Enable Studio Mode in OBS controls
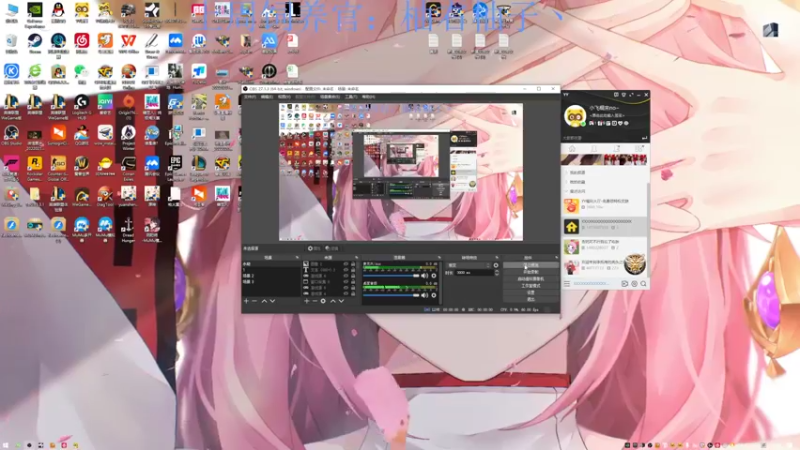The width and height of the screenshot is (800, 450). (x=531, y=286)
